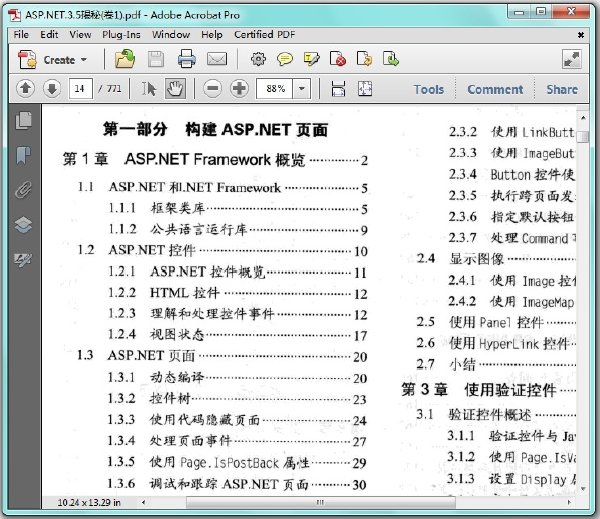
Task: Click TOC entry 1.3.2 控件树
Action: pos(237,399)
